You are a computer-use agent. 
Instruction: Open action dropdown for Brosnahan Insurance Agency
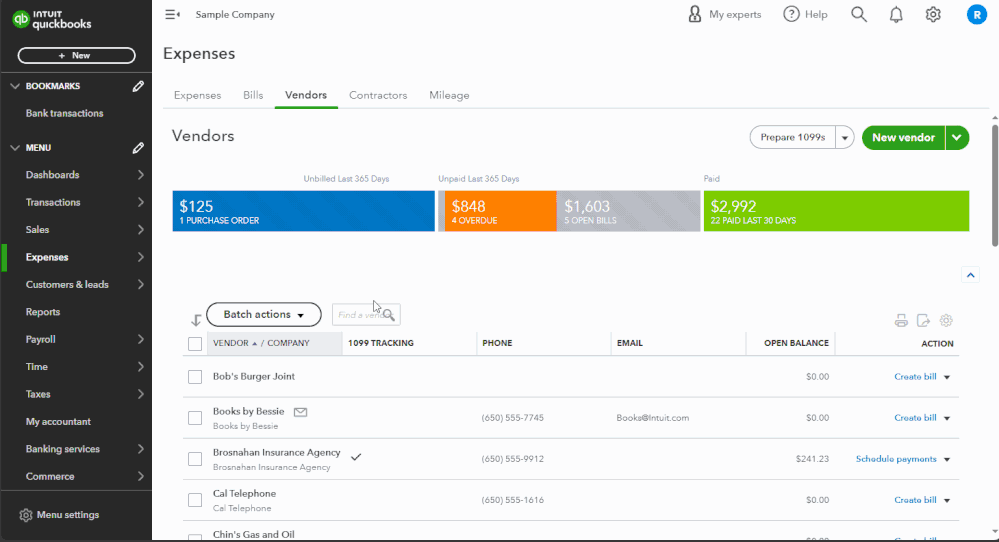[x=947, y=459]
